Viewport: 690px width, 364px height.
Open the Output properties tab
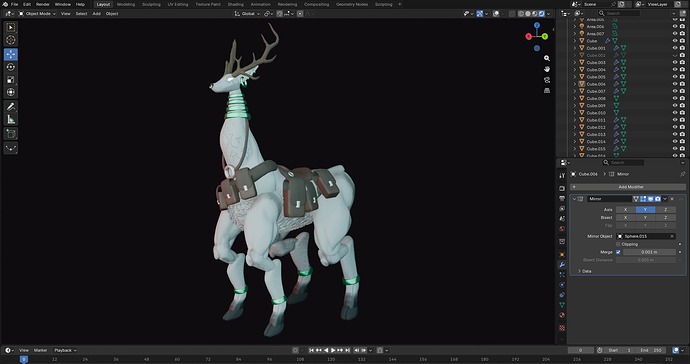coord(562,198)
